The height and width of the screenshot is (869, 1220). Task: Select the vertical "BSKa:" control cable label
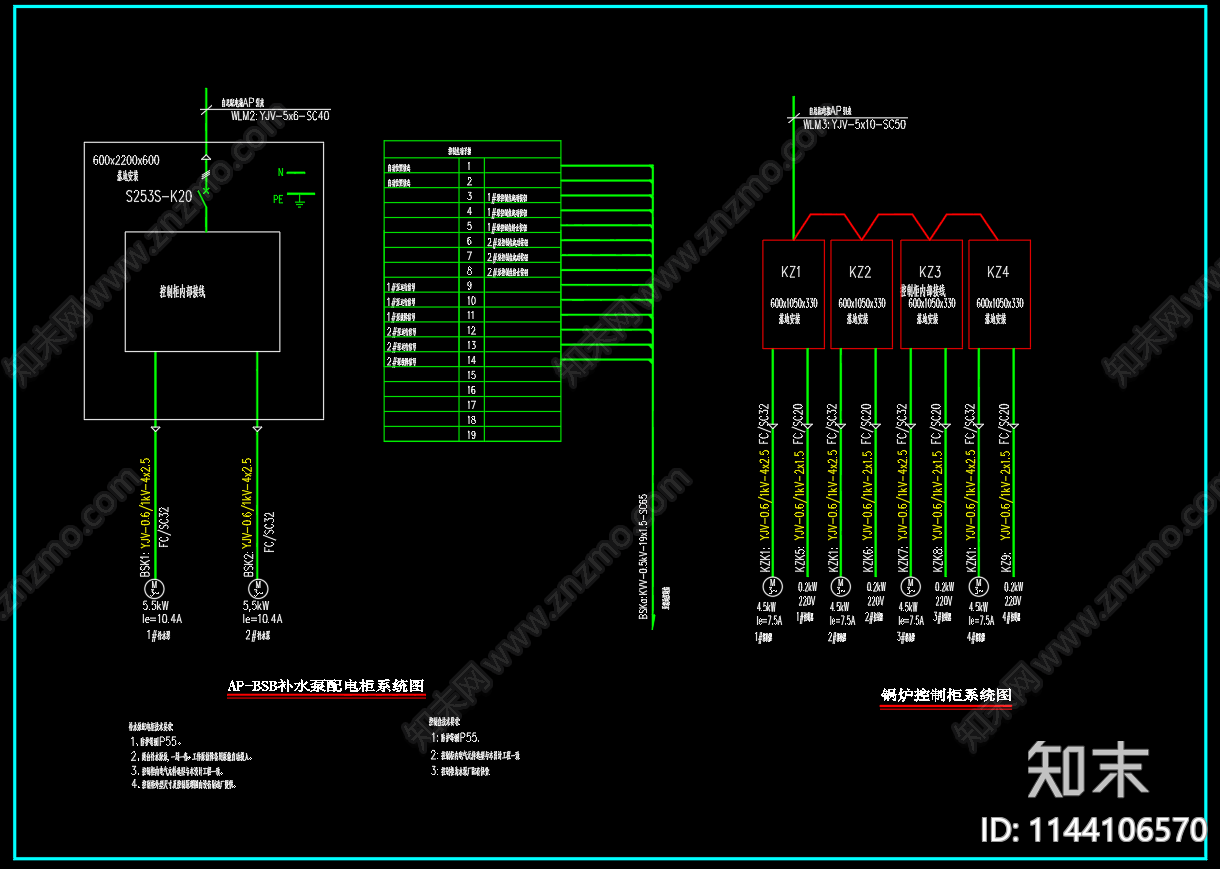point(644,556)
